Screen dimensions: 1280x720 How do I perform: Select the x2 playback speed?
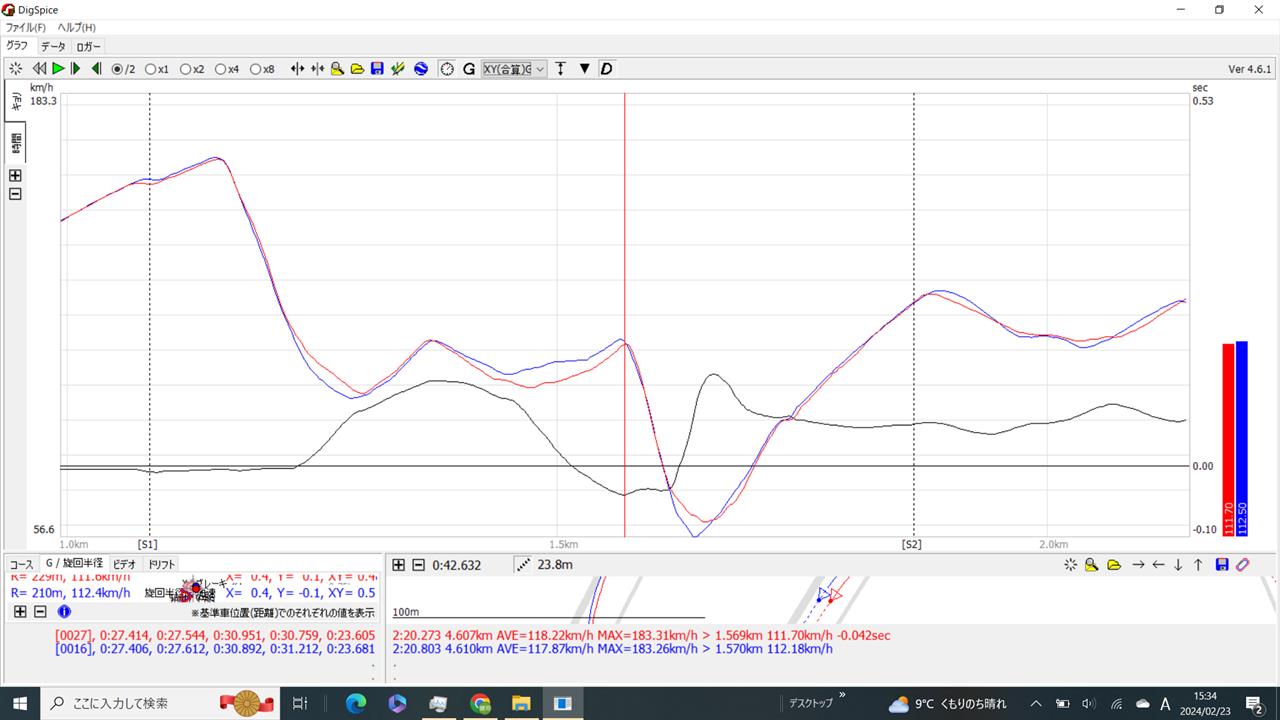click(x=192, y=69)
